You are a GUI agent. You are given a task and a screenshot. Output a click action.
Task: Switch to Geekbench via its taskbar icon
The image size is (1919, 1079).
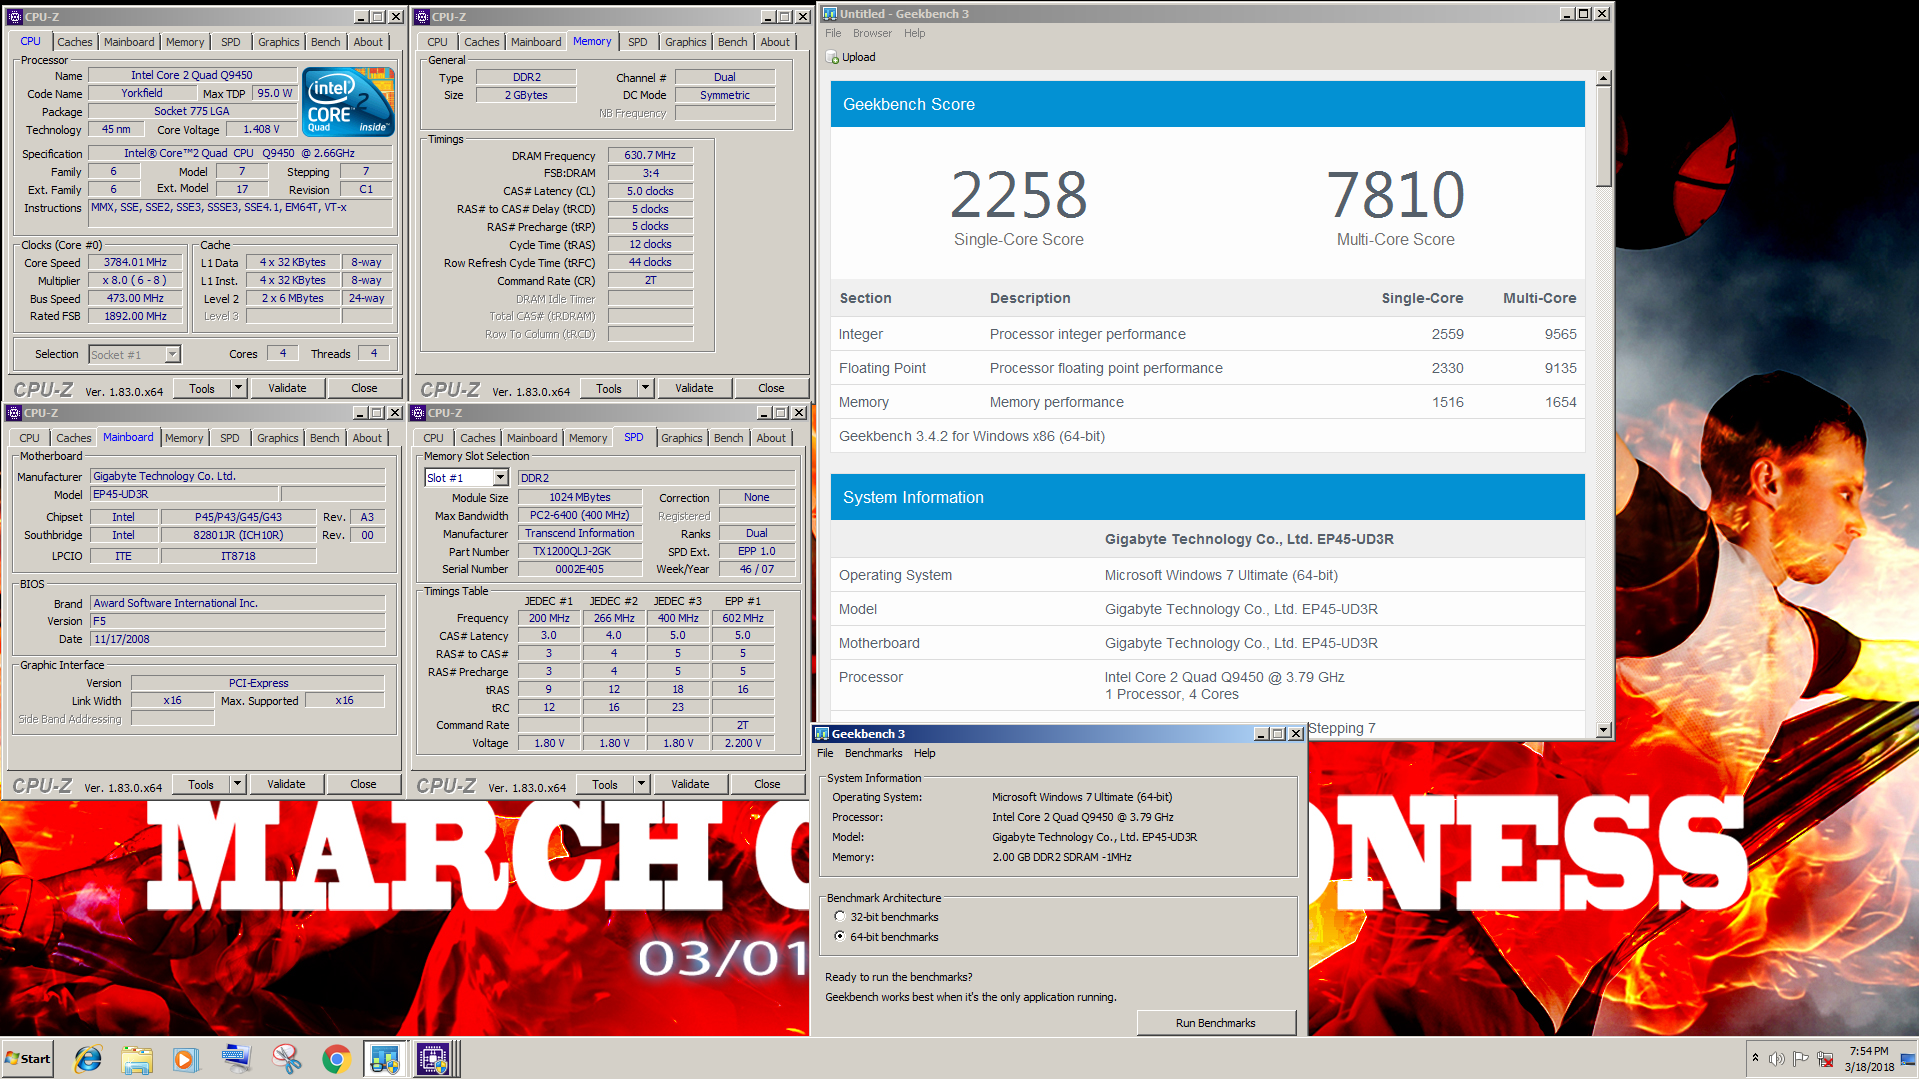(385, 1059)
